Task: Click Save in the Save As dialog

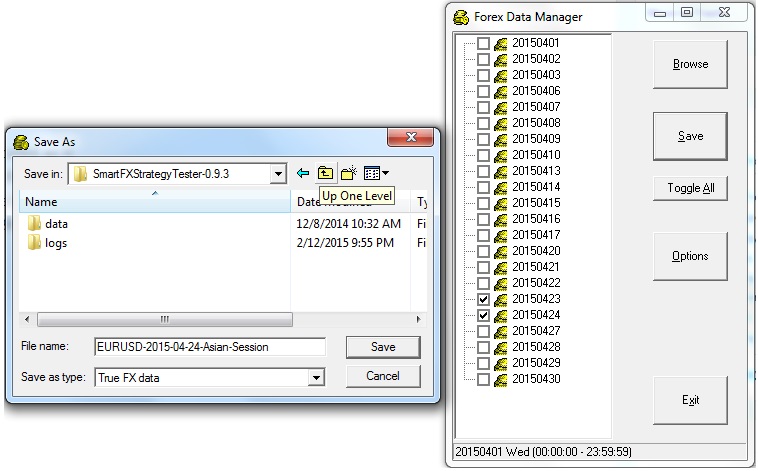Action: tap(383, 347)
